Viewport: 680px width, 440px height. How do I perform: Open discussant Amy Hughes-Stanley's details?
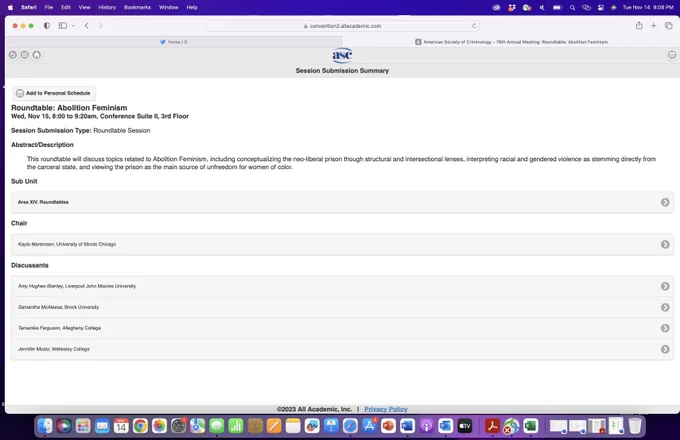tap(342, 286)
